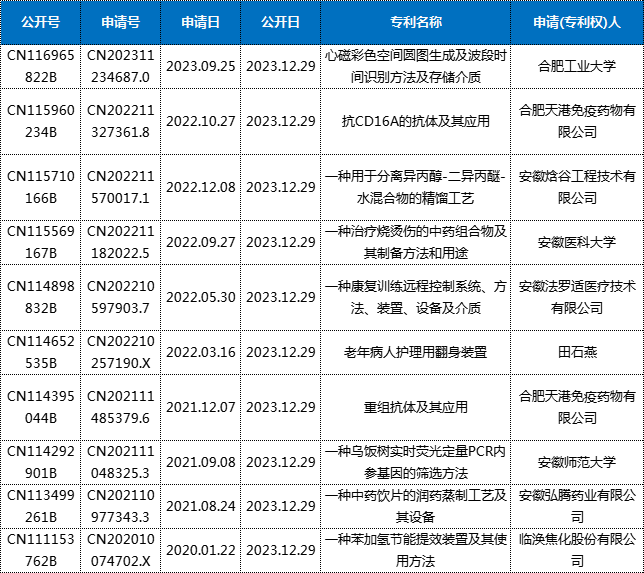The width and height of the screenshot is (644, 573).
Task: Click patent title 一种用于分离异丙醇-二异丙醚-水混合物的精馏工艺
Action: pos(416,187)
